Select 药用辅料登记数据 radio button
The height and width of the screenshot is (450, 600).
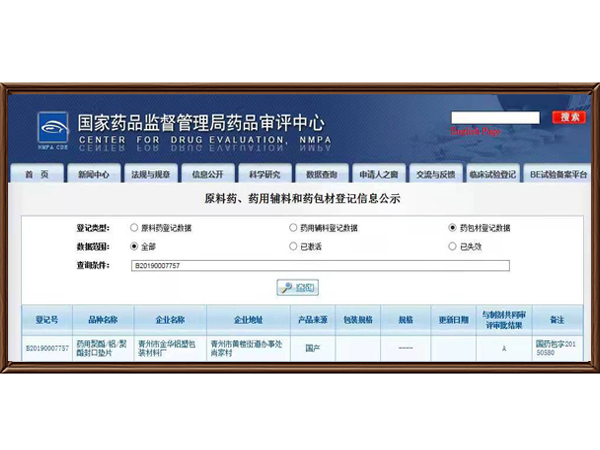tap(293, 228)
